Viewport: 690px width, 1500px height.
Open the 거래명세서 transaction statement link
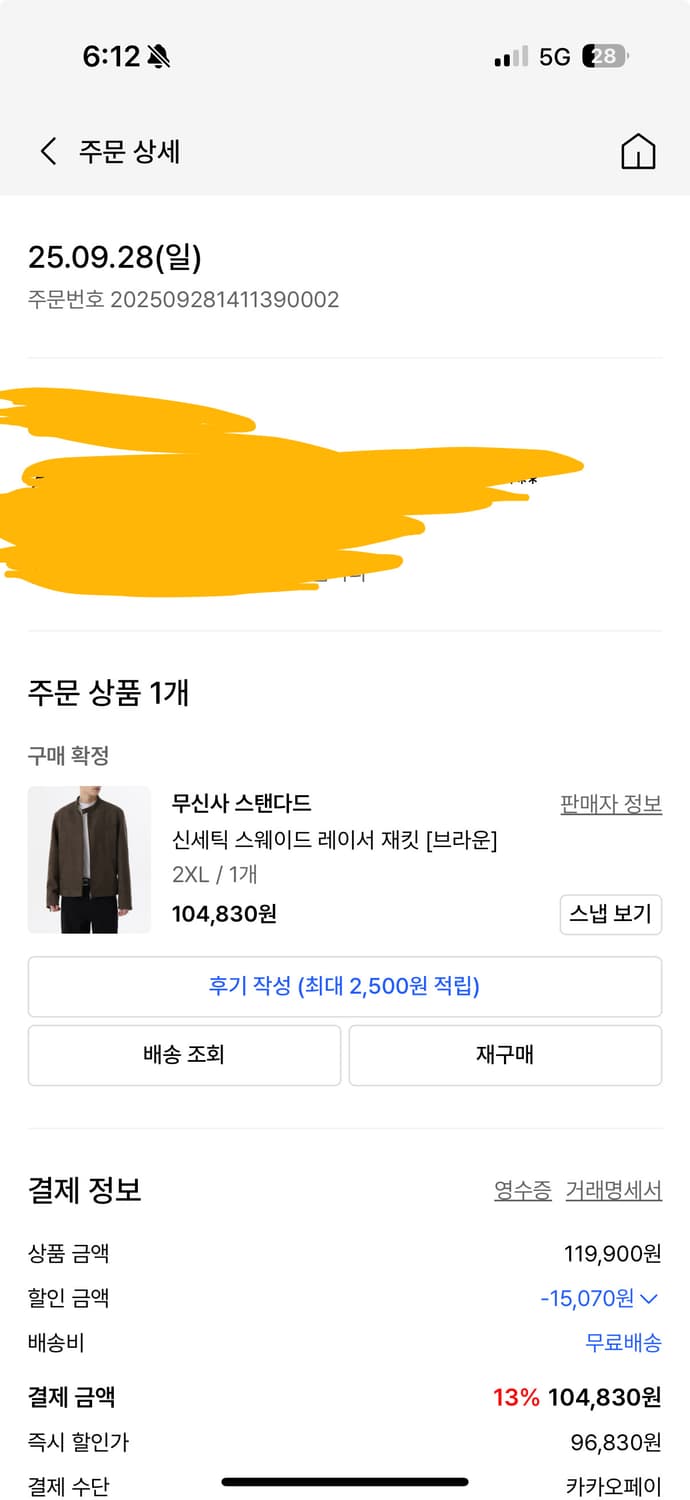pyautogui.click(x=613, y=1191)
